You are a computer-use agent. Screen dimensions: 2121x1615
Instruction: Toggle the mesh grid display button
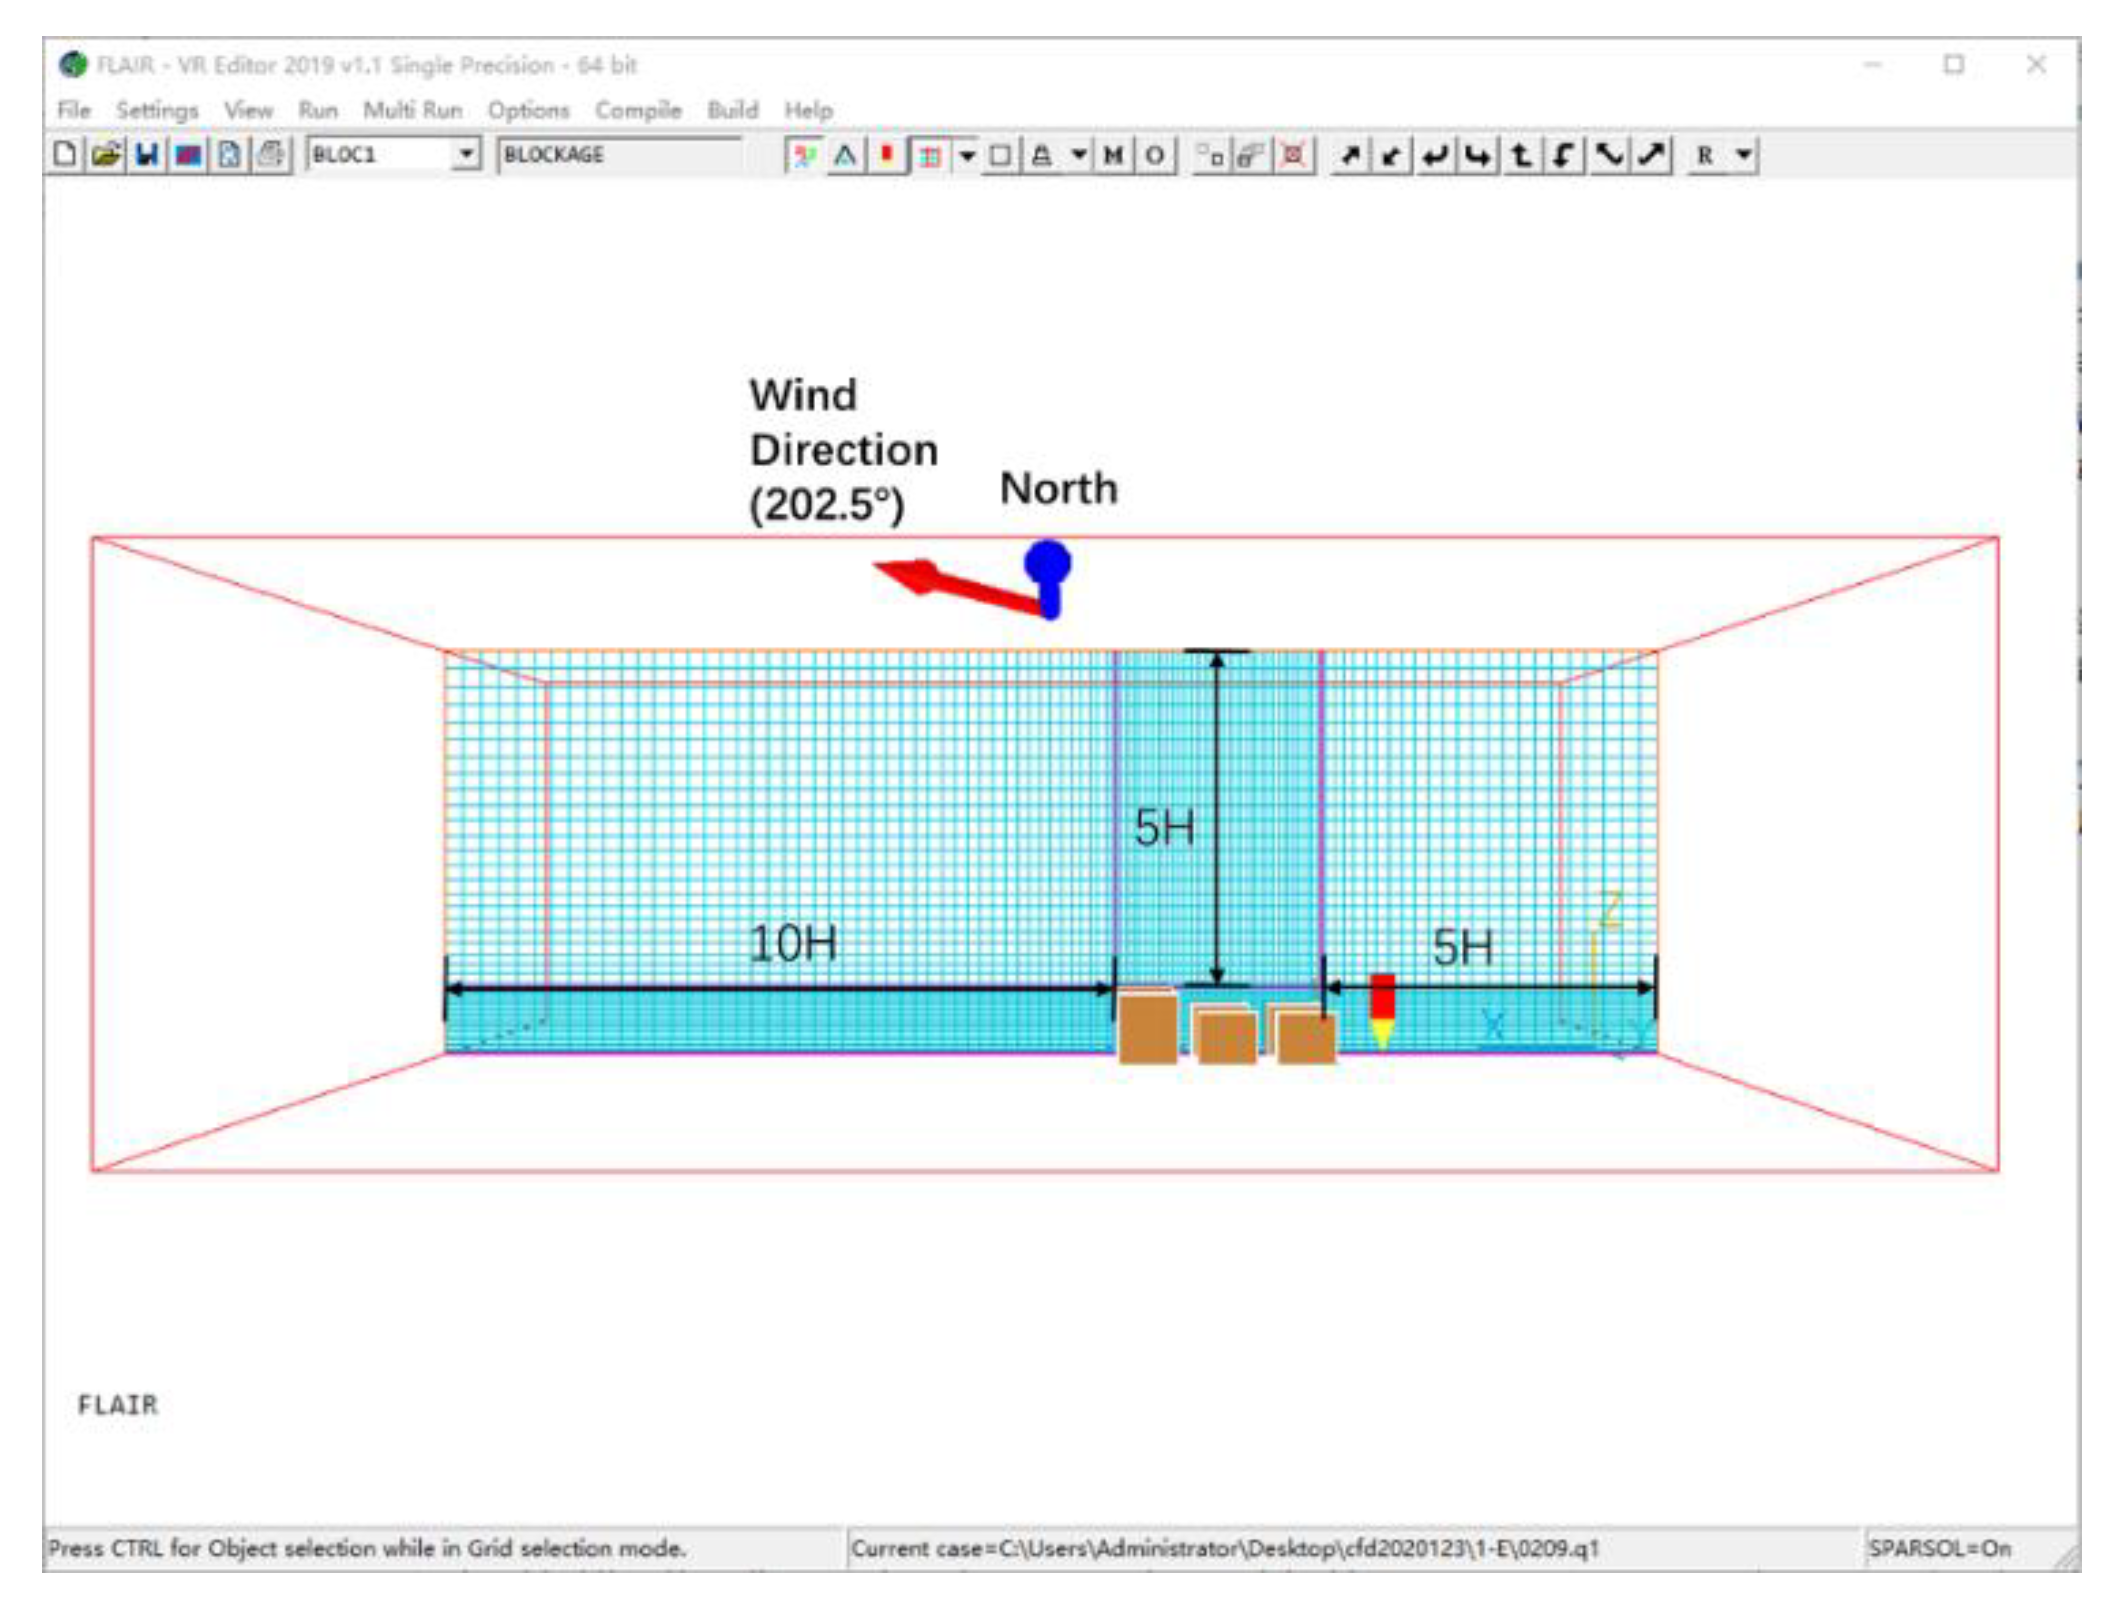click(929, 155)
